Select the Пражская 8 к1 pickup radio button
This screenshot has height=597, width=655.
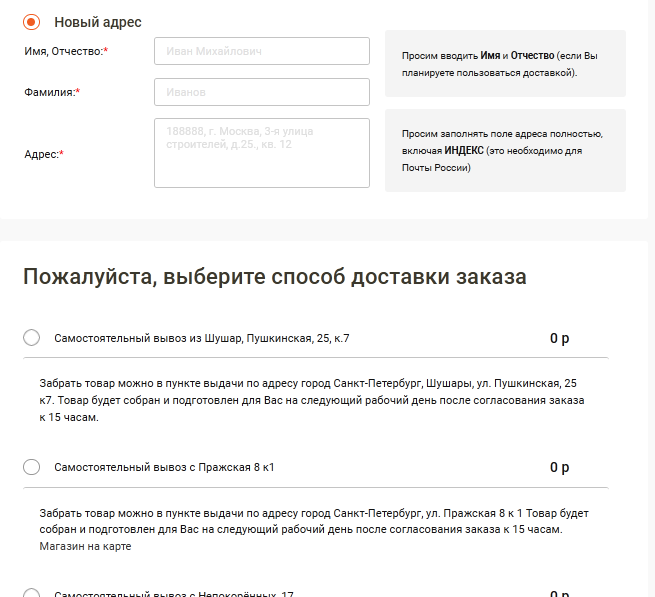click(31, 467)
